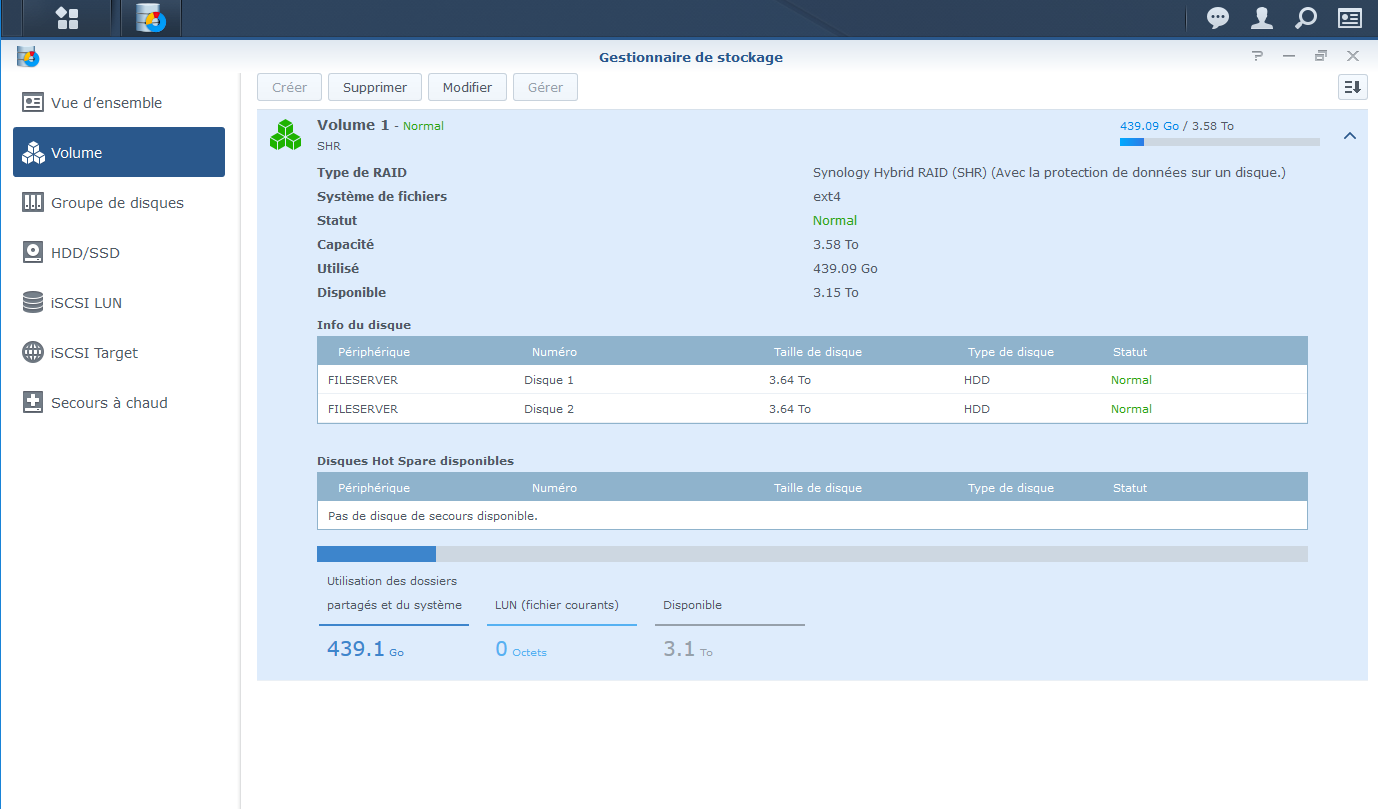Open the iSCSI LUN page
The height and width of the screenshot is (809, 1378).
point(86,303)
